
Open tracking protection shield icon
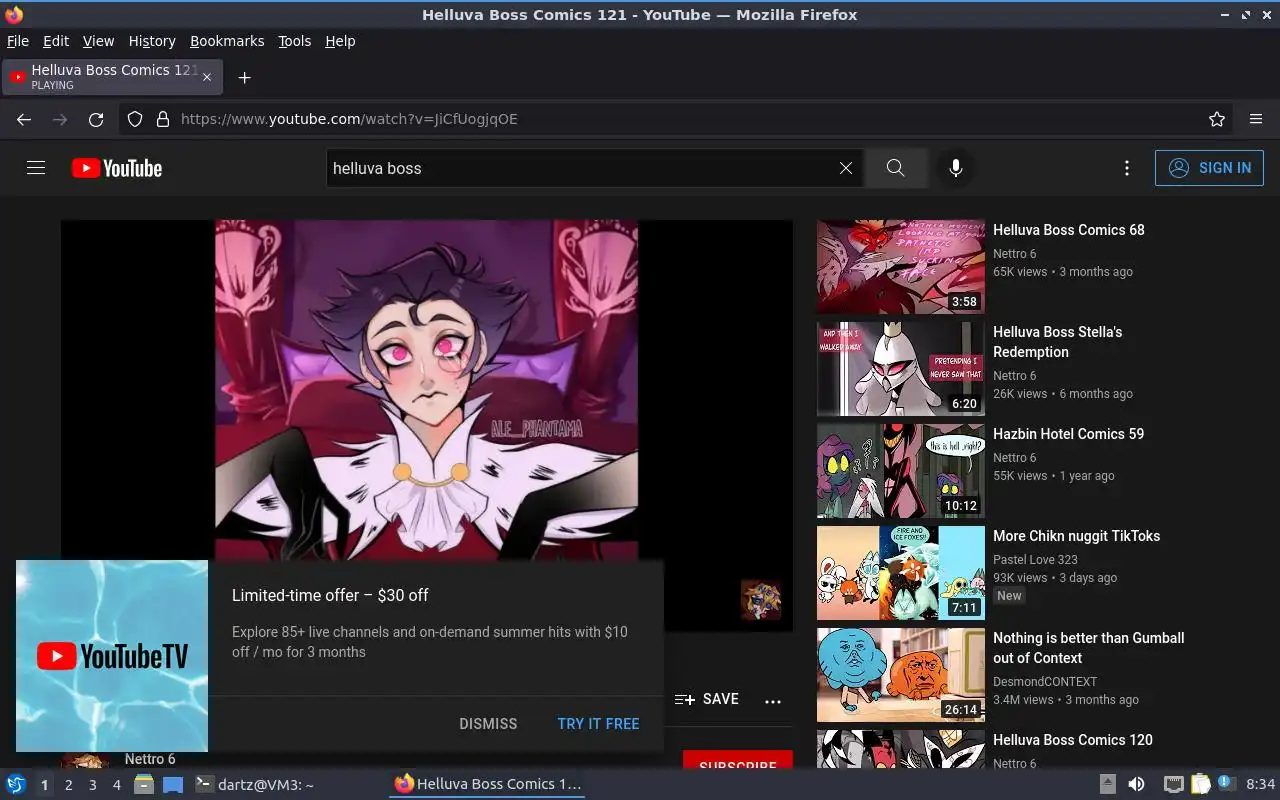click(135, 119)
